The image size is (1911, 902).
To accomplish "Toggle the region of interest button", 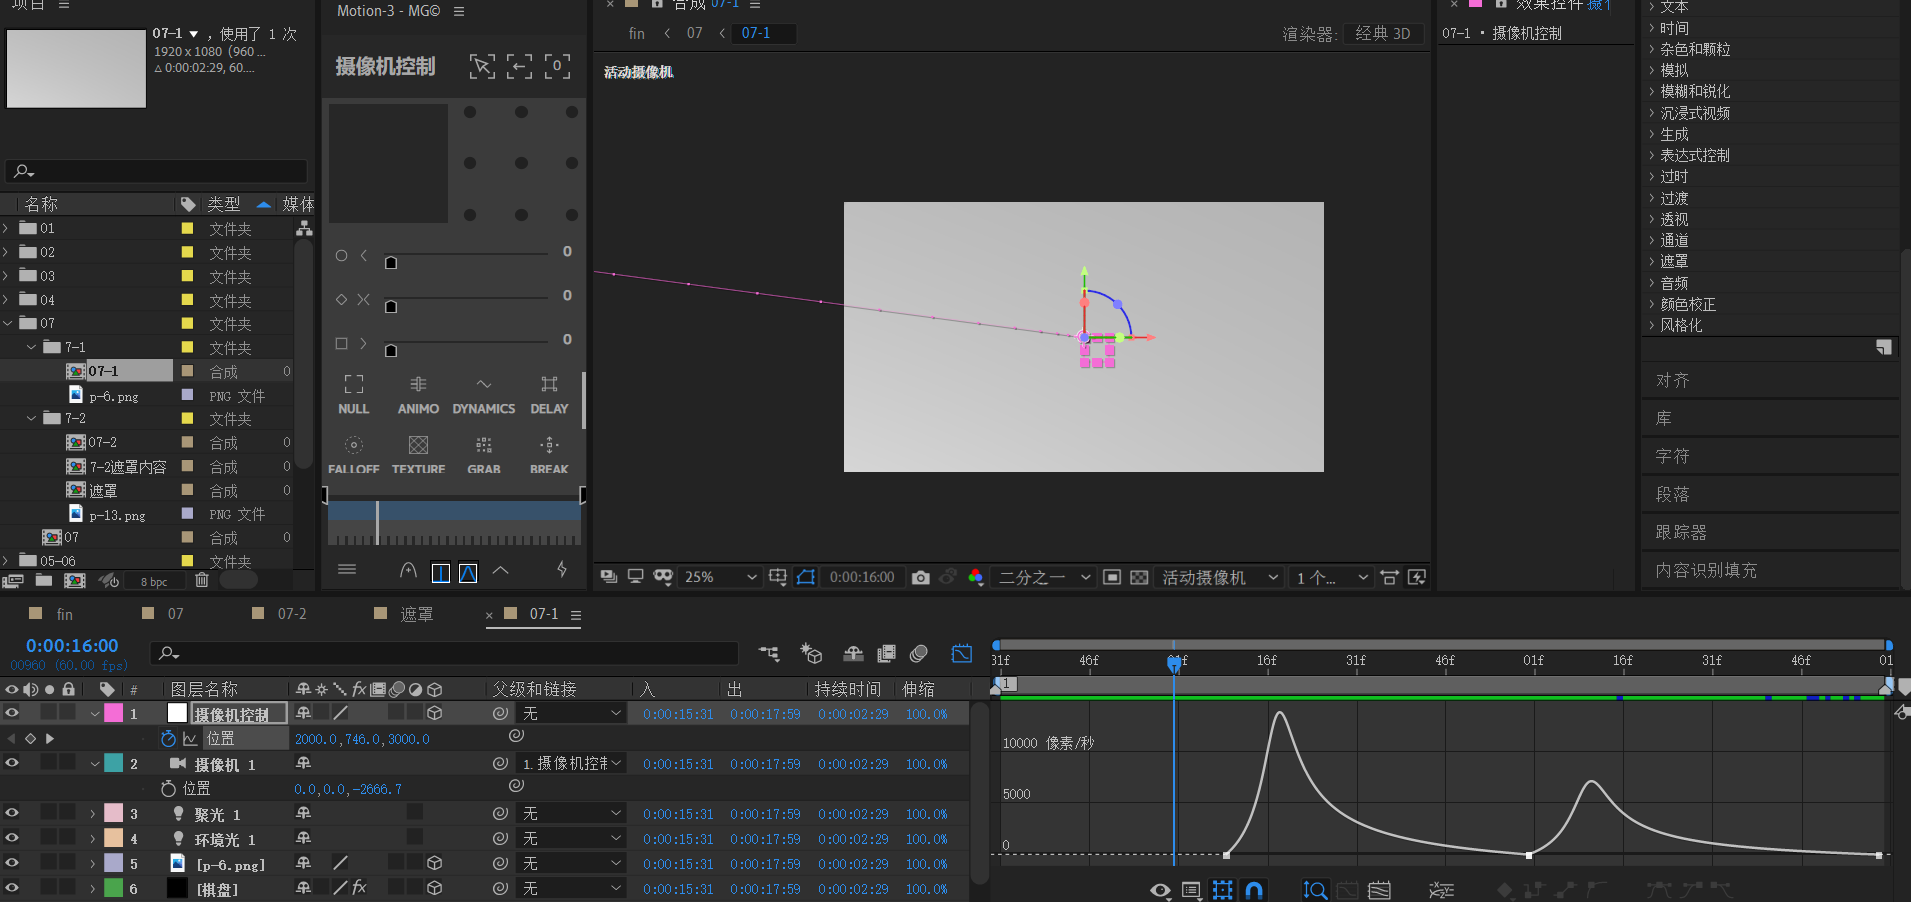I will click(1111, 577).
